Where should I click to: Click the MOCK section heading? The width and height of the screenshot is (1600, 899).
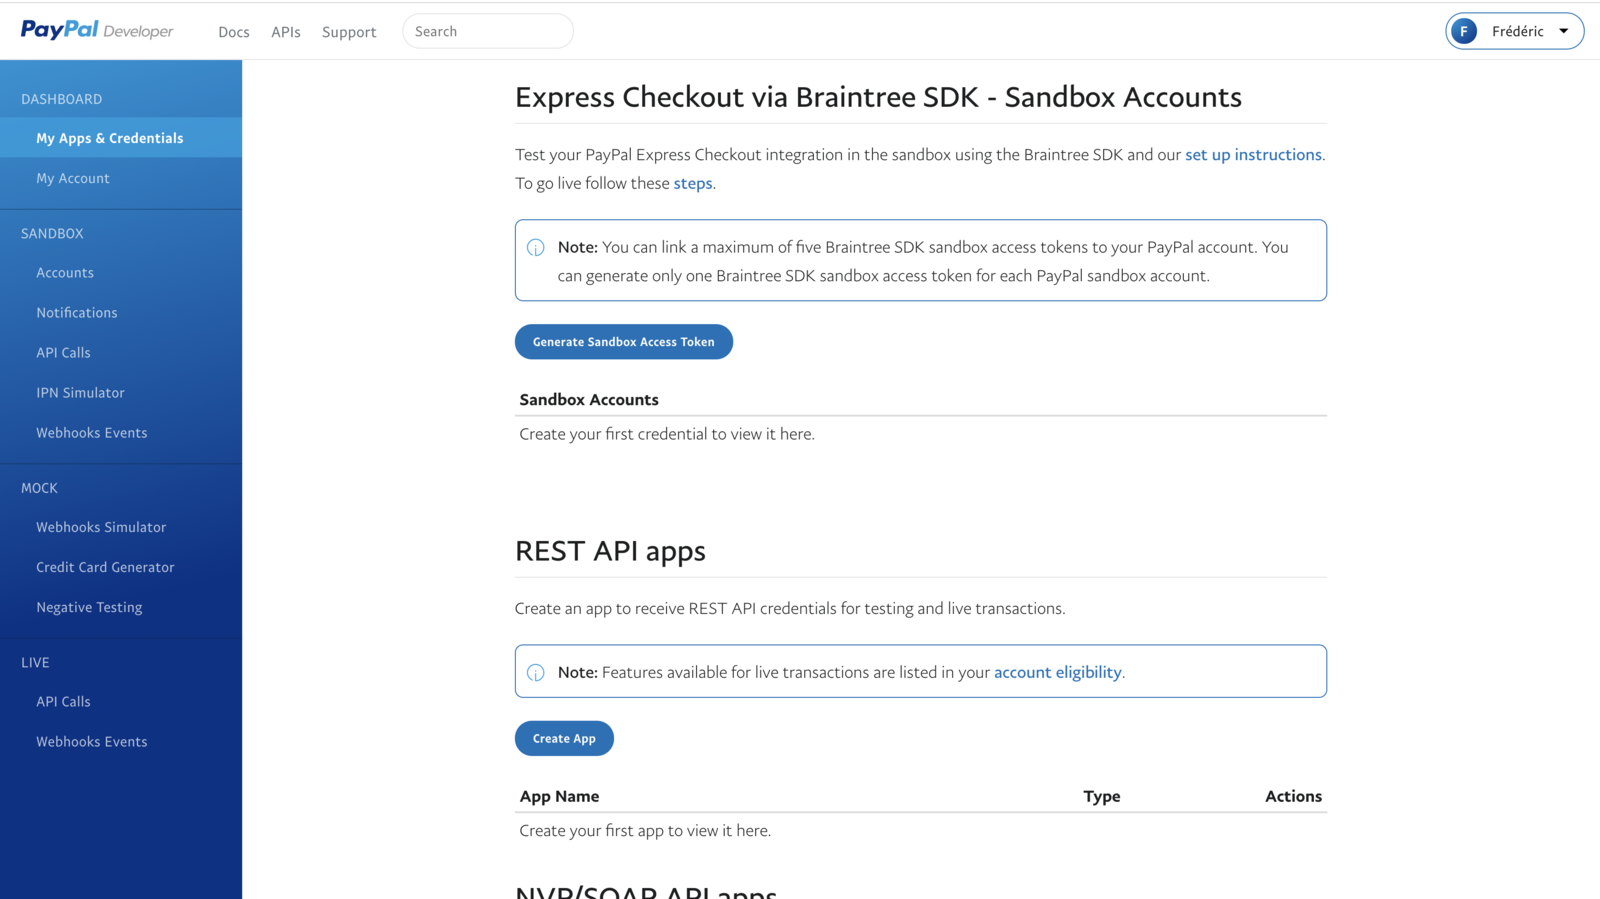39,488
